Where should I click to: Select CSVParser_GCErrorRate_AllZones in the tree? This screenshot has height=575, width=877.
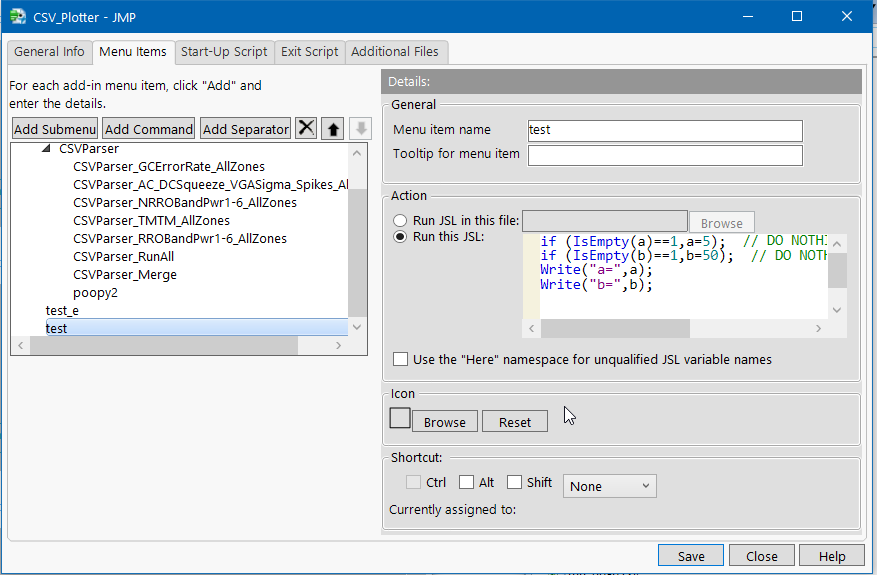click(169, 167)
